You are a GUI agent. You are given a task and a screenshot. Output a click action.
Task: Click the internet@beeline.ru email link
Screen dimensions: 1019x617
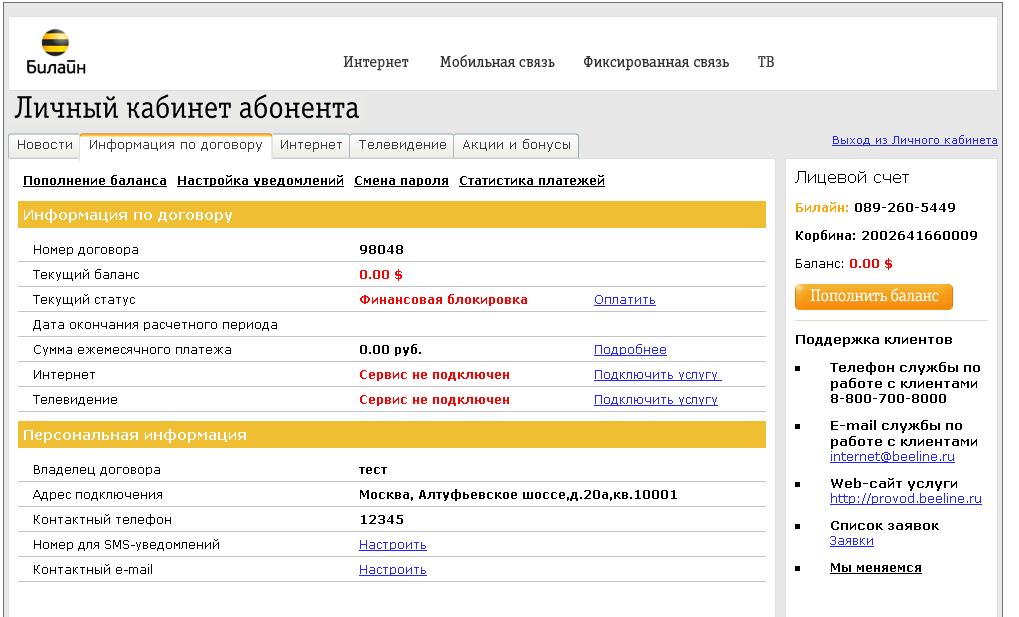pos(892,456)
